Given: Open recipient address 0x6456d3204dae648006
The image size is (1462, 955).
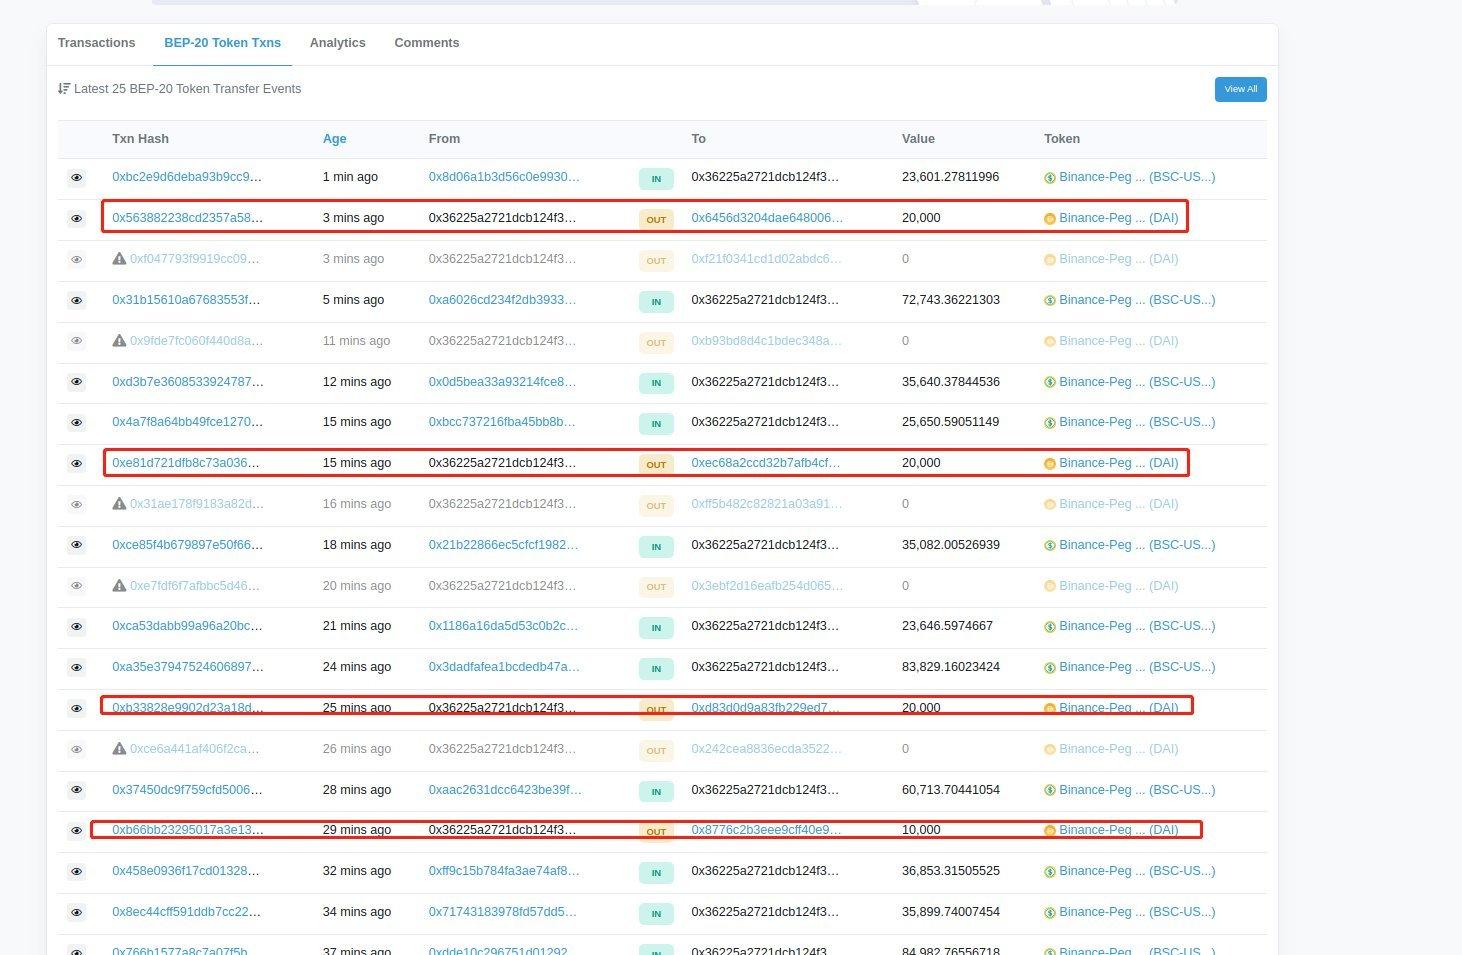Looking at the screenshot, I should coord(766,218).
